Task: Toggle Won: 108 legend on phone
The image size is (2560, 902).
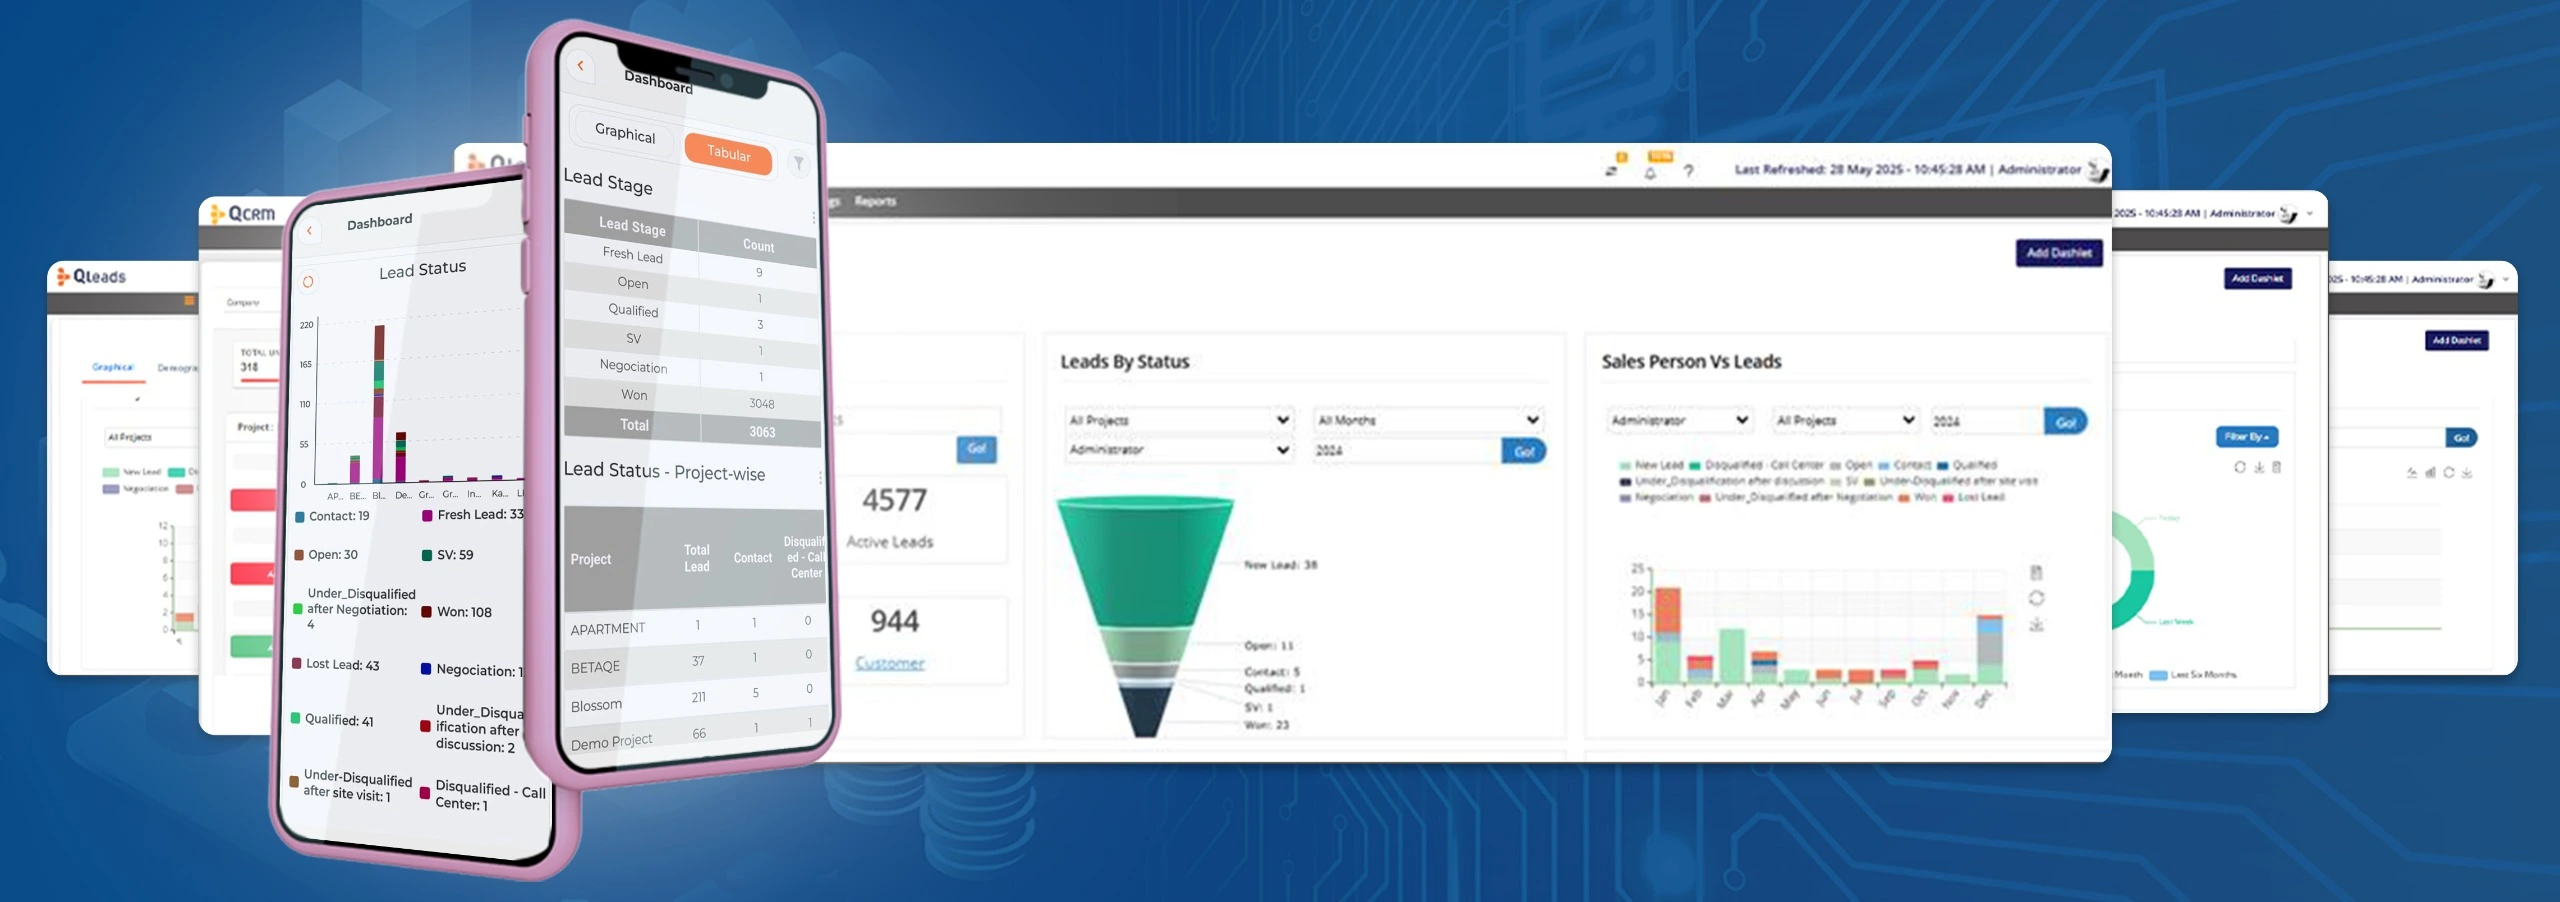Action: click(457, 612)
